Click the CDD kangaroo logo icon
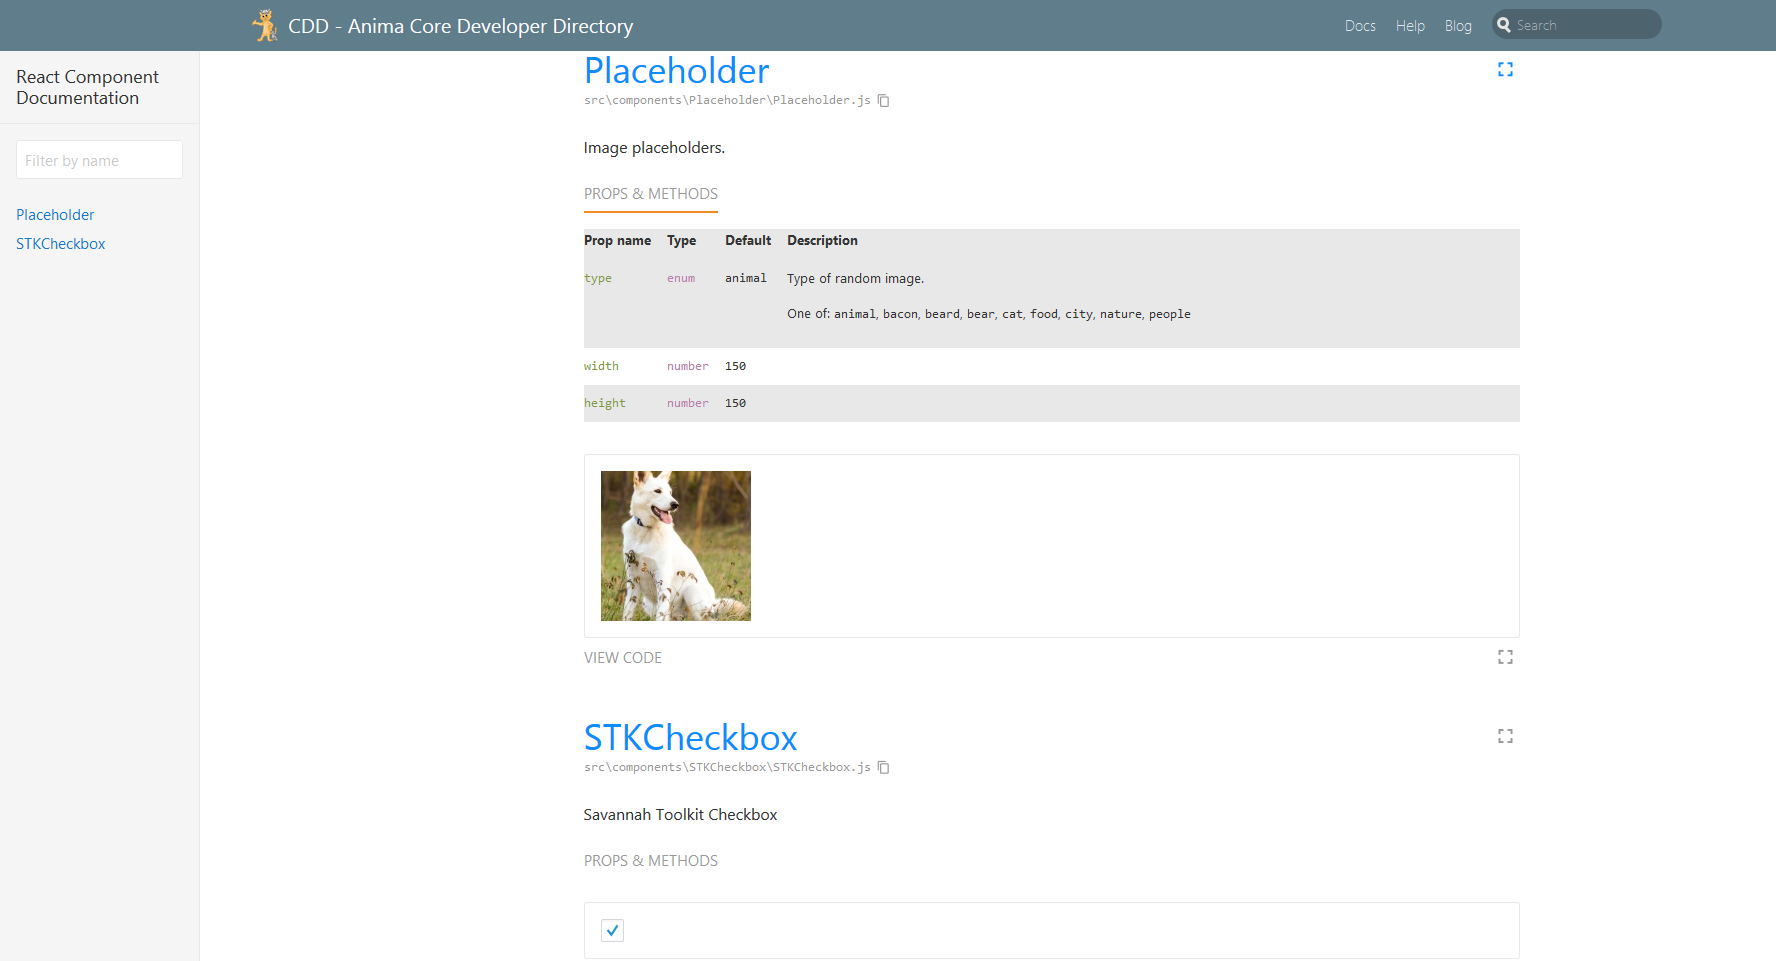 pos(265,25)
